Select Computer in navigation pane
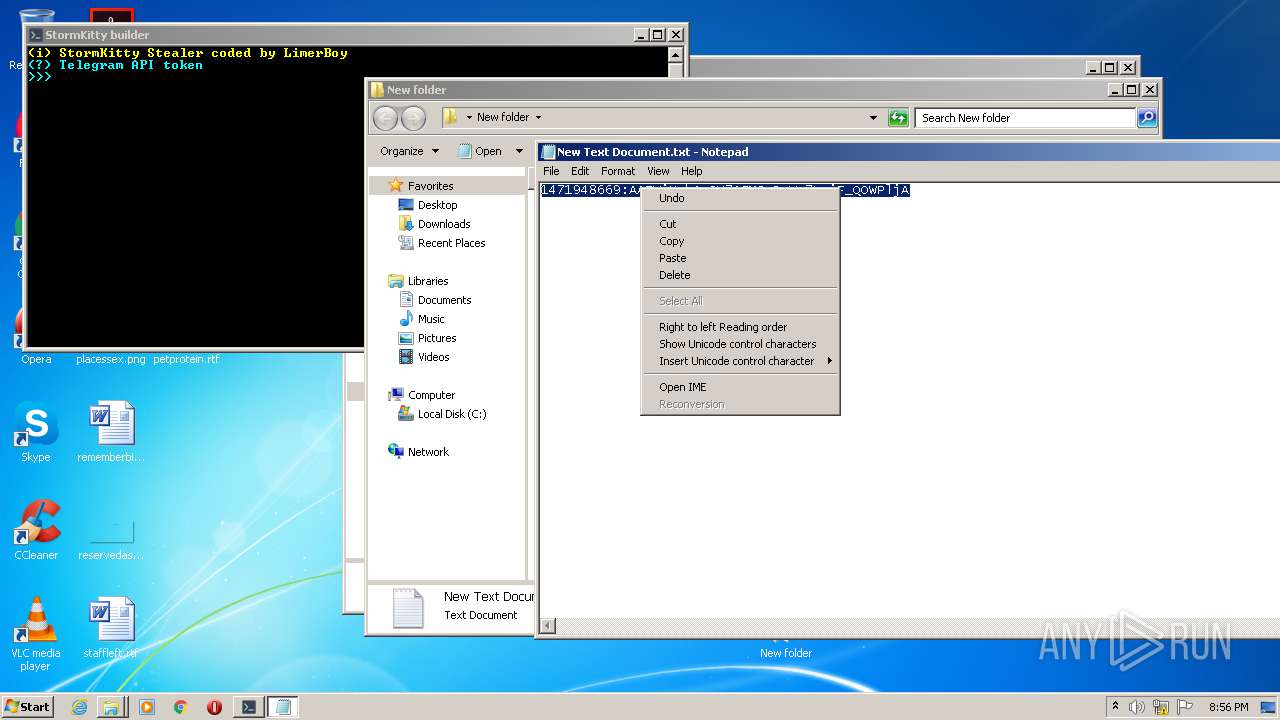 (x=431, y=395)
